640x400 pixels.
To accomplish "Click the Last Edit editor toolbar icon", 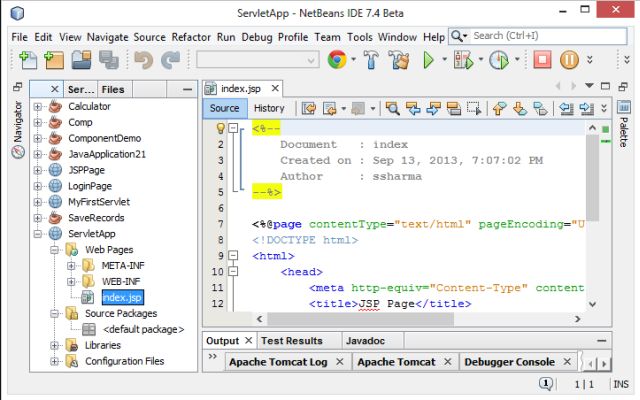I will coord(309,108).
